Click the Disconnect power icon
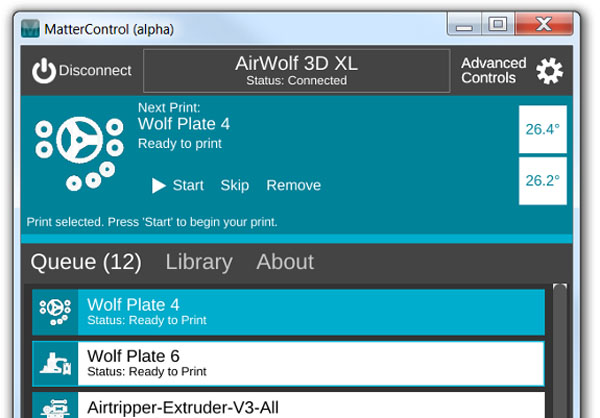The height and width of the screenshot is (418, 600). point(44,71)
